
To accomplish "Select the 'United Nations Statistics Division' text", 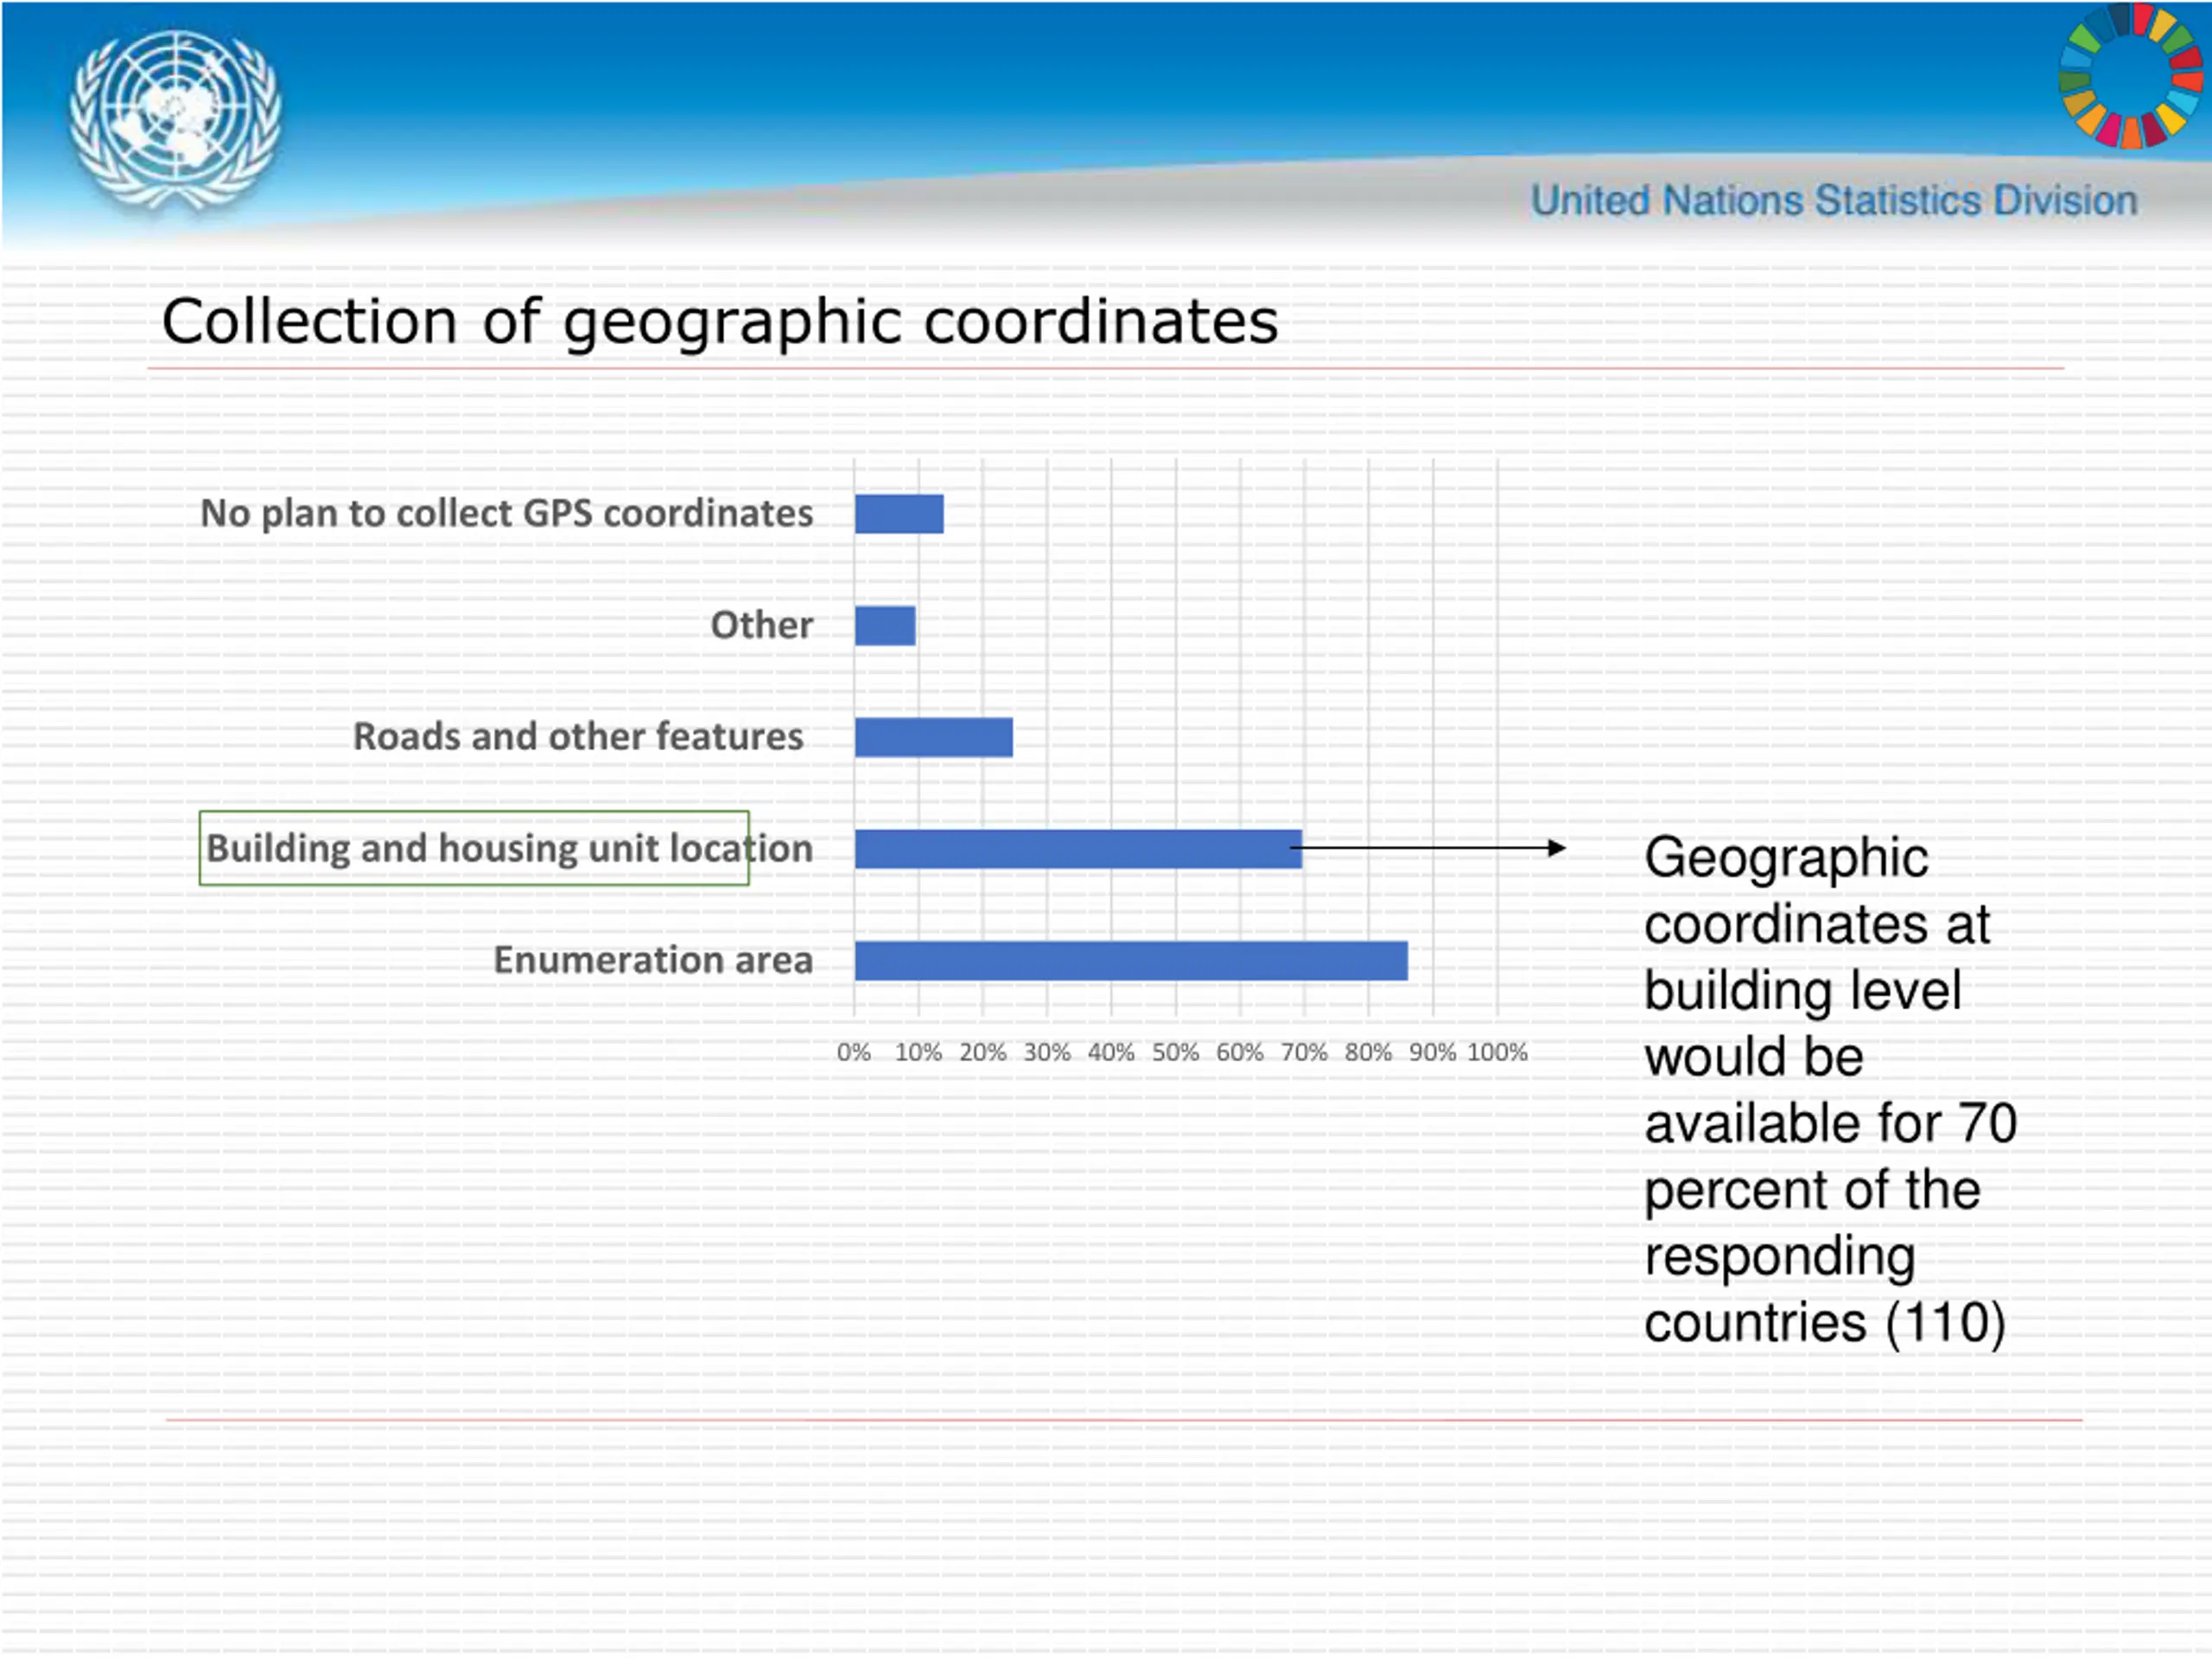I will click(x=1834, y=200).
